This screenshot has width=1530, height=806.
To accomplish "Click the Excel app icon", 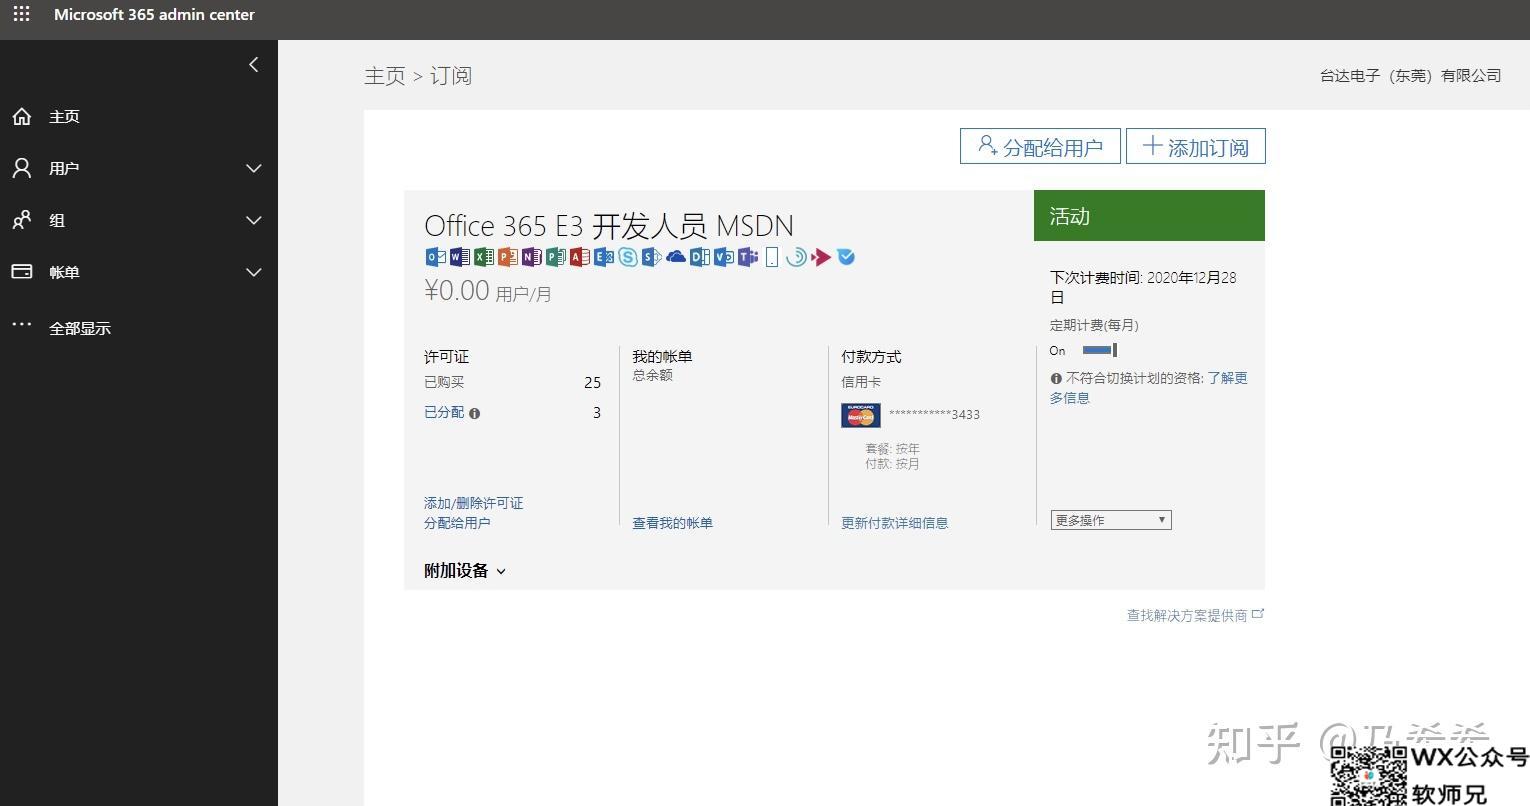I will pyautogui.click(x=484, y=257).
